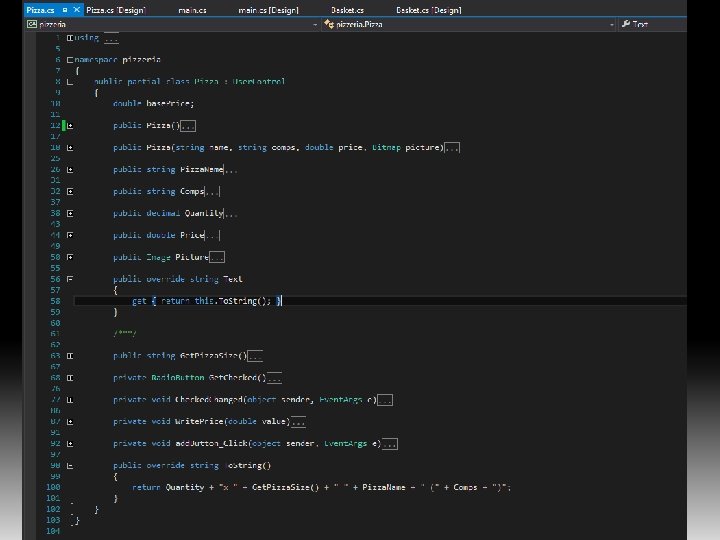Viewport: 720px width, 540px height.
Task: Click the ellipsis box after GetPizzaSize()
Action: (x=255, y=356)
